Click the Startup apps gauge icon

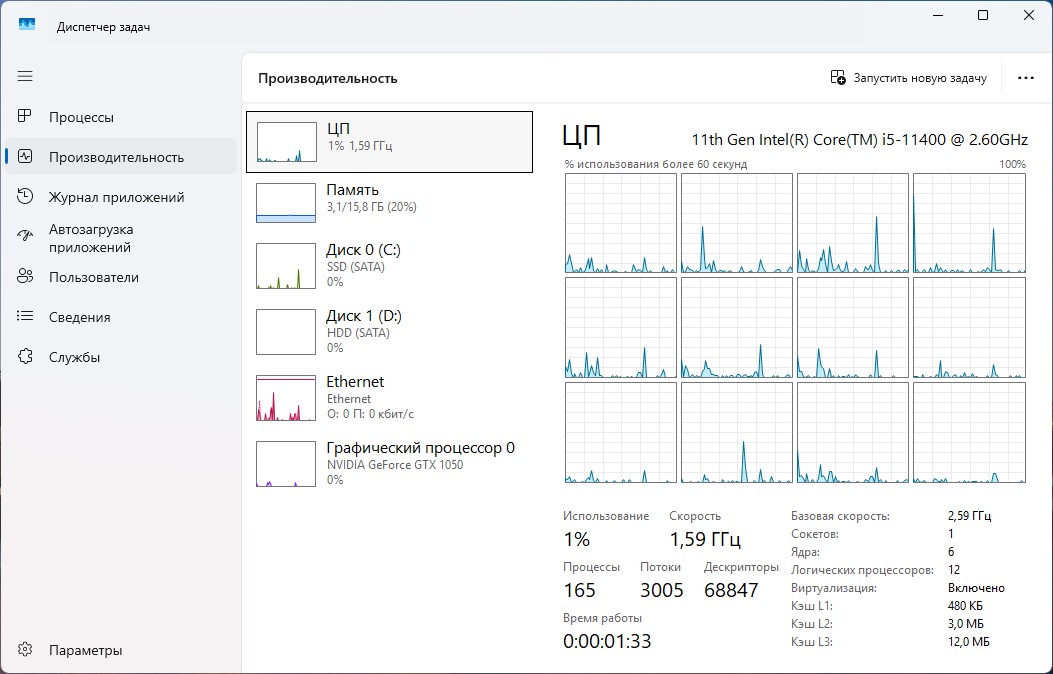click(x=25, y=236)
